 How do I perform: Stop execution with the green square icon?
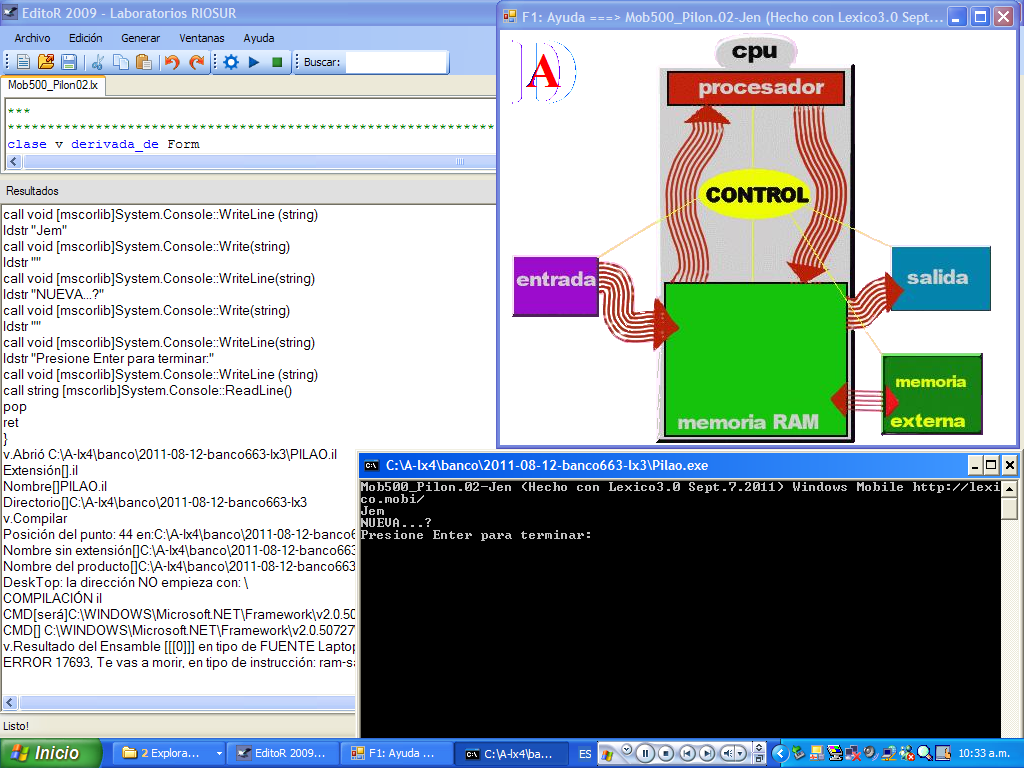[277, 62]
